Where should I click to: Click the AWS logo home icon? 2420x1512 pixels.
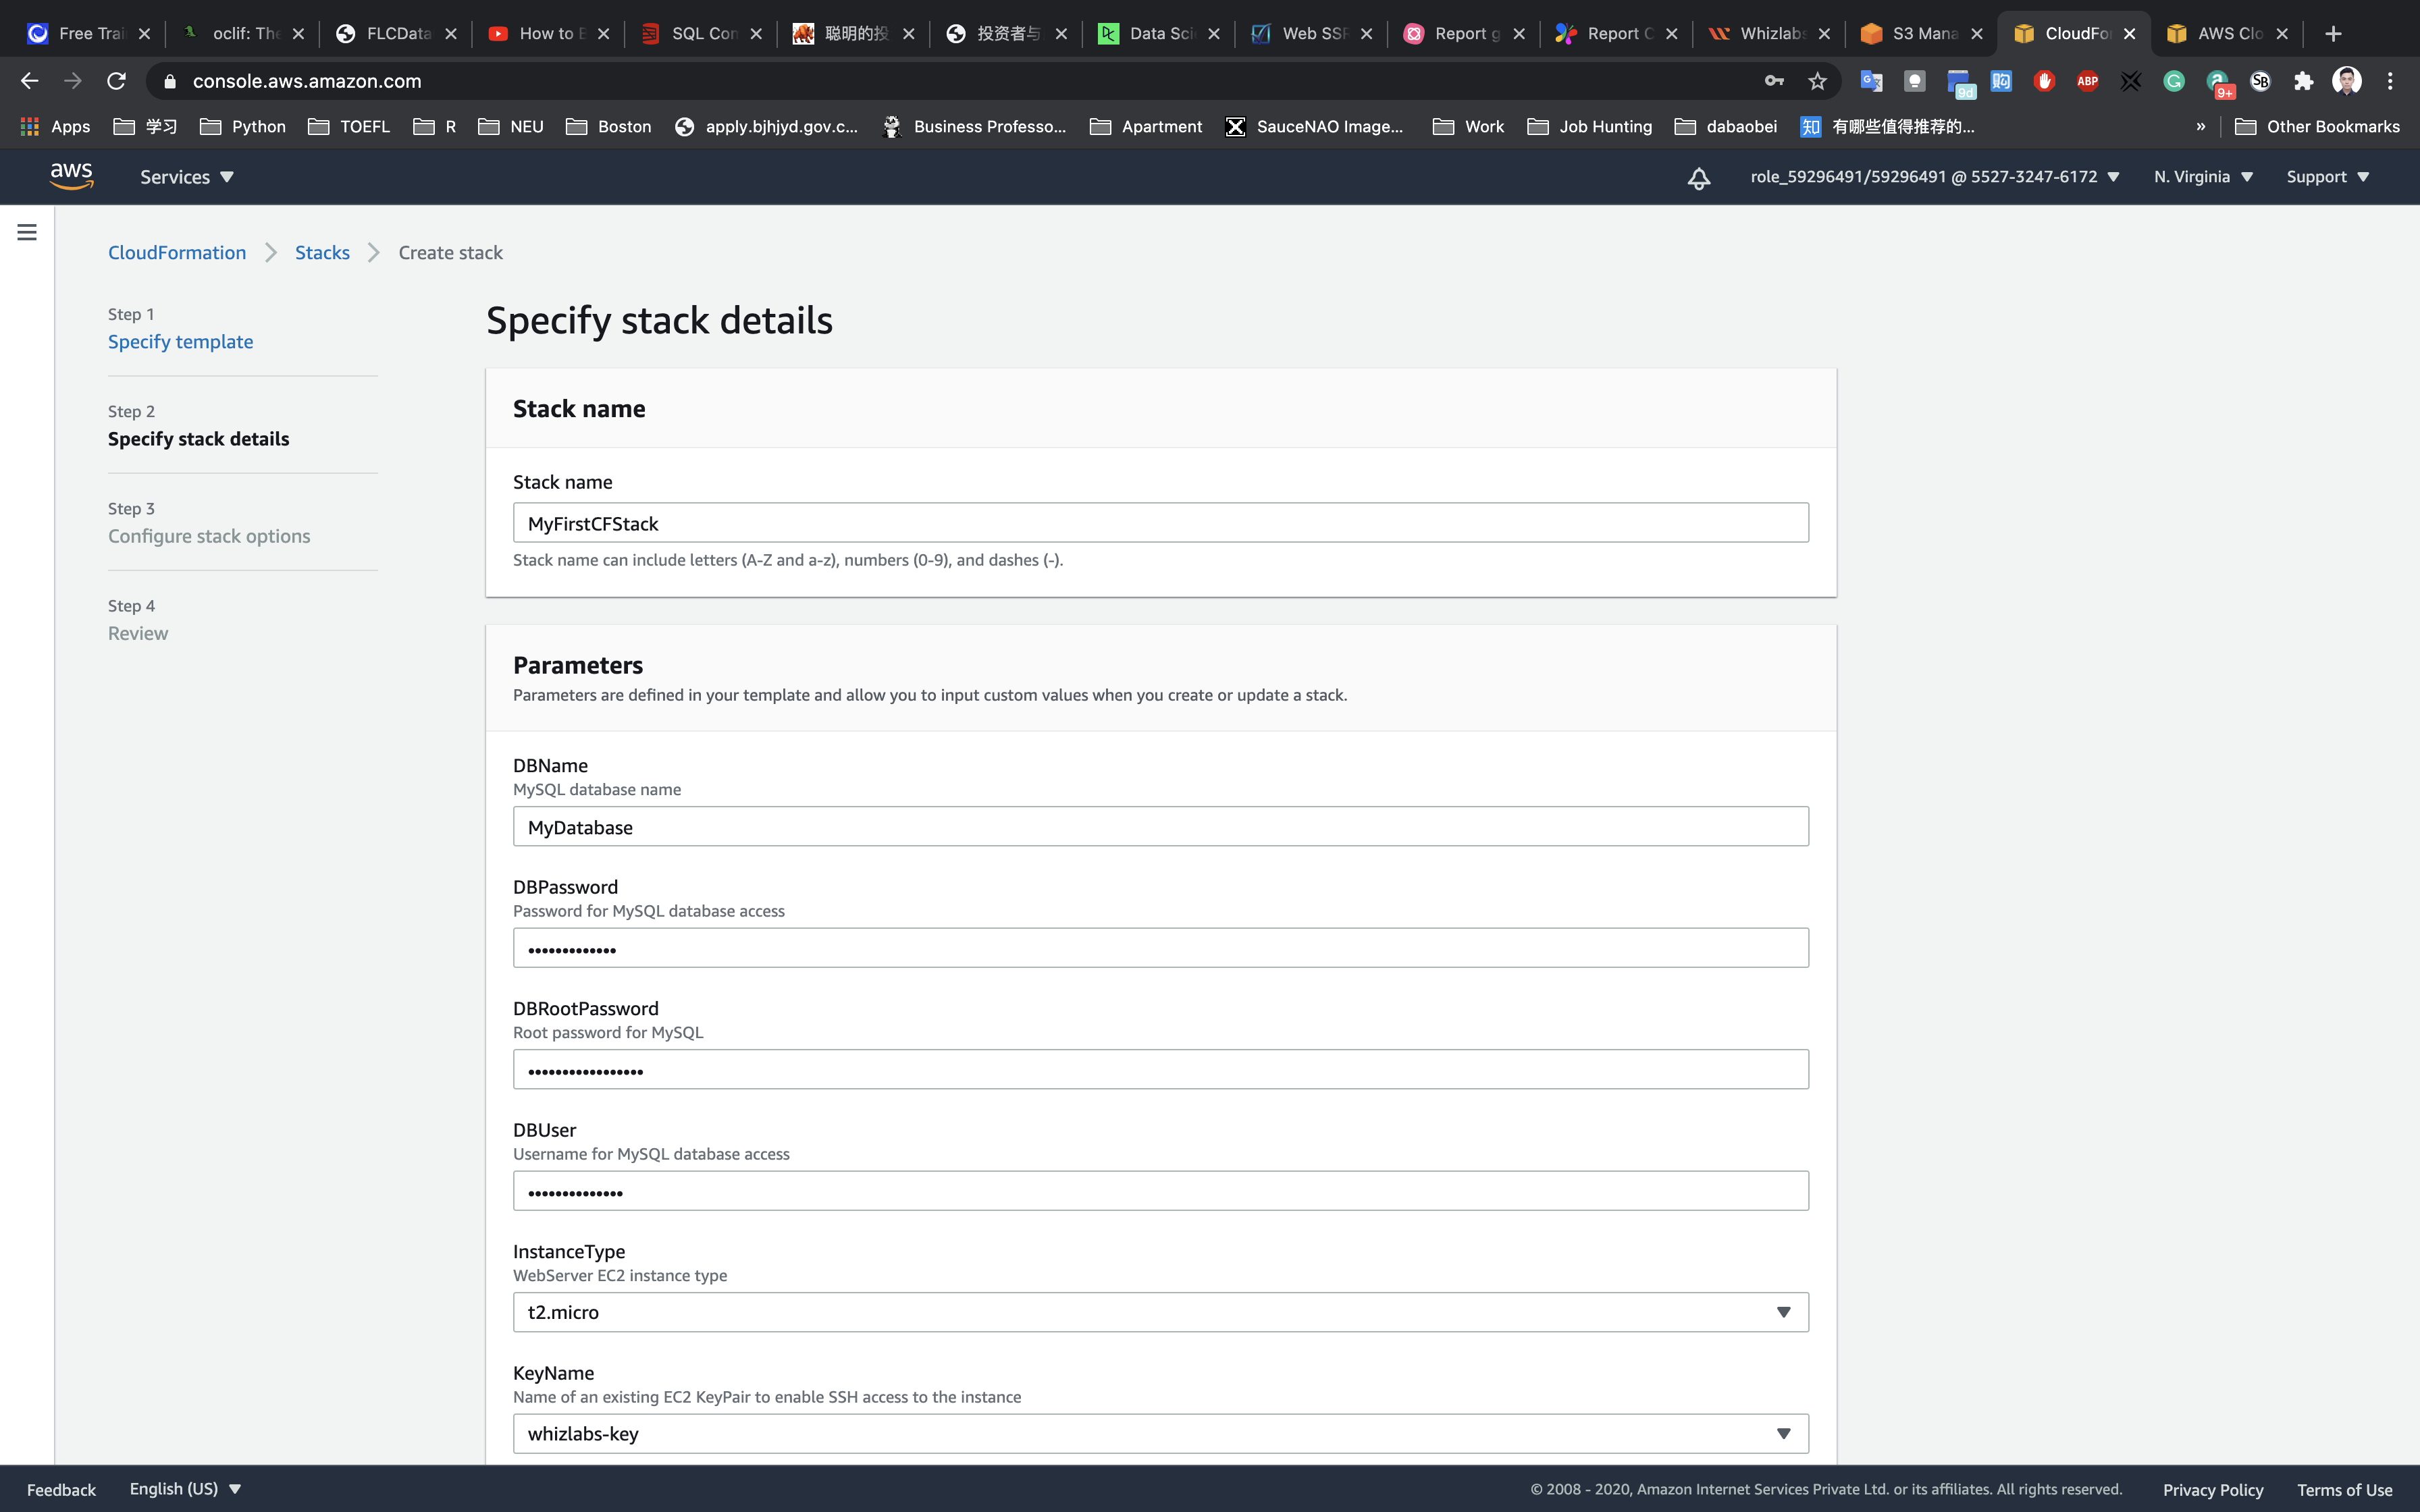[72, 176]
